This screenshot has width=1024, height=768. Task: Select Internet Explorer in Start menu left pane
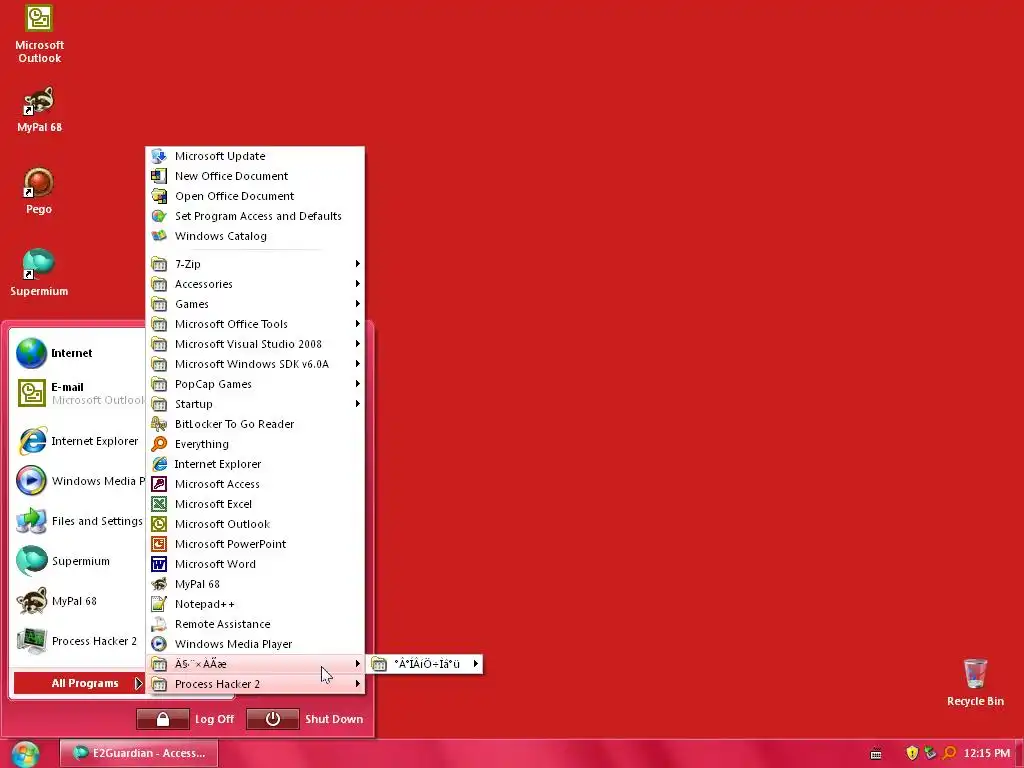coord(78,441)
